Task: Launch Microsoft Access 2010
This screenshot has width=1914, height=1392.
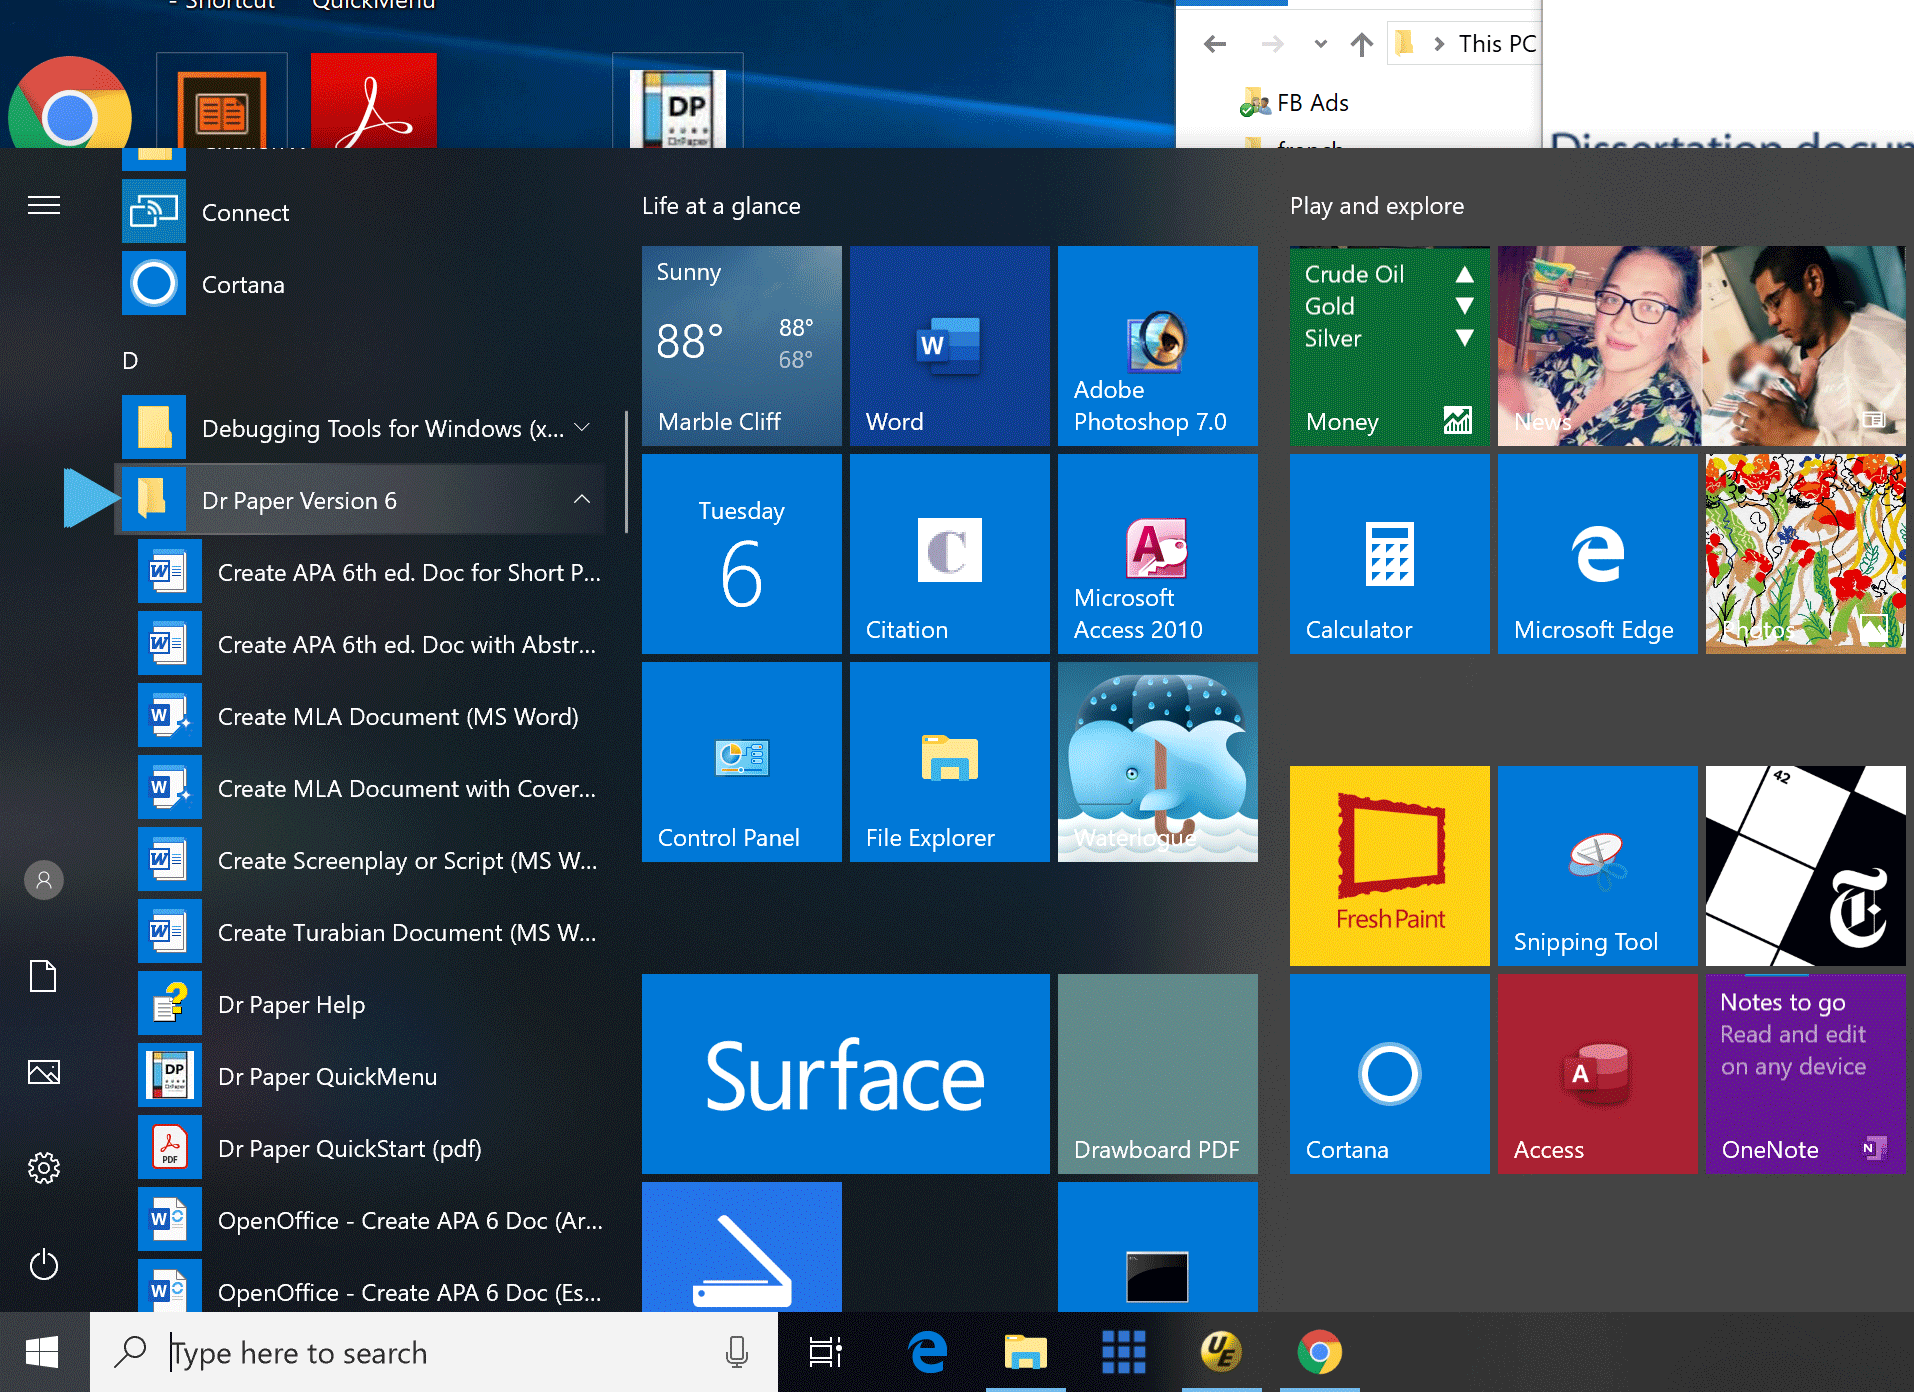Action: coord(1156,554)
